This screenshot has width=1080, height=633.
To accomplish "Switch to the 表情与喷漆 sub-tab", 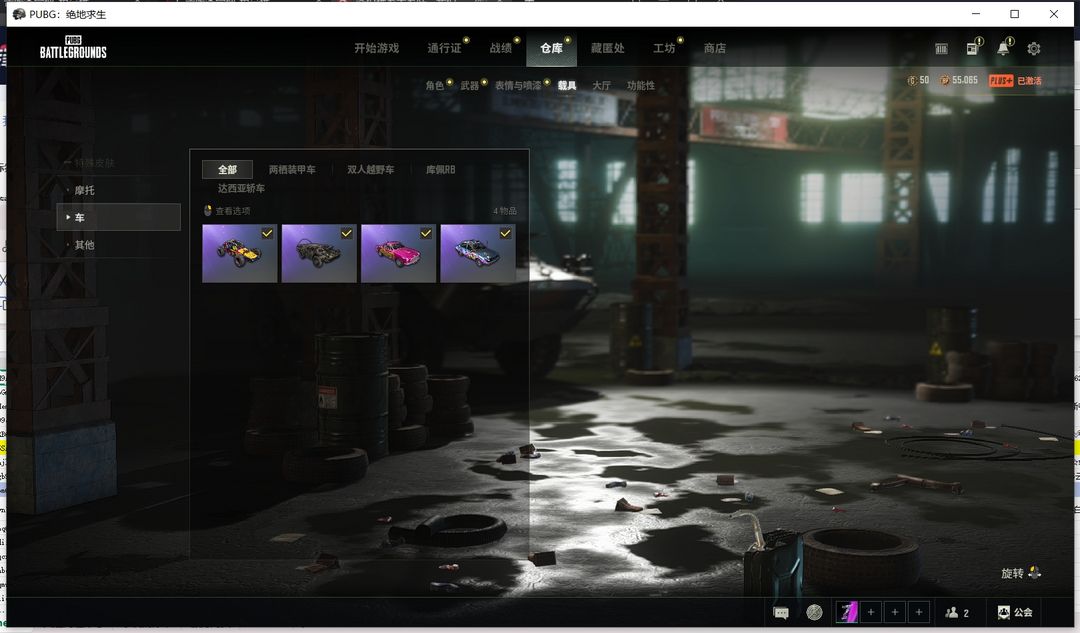I will (x=518, y=85).
